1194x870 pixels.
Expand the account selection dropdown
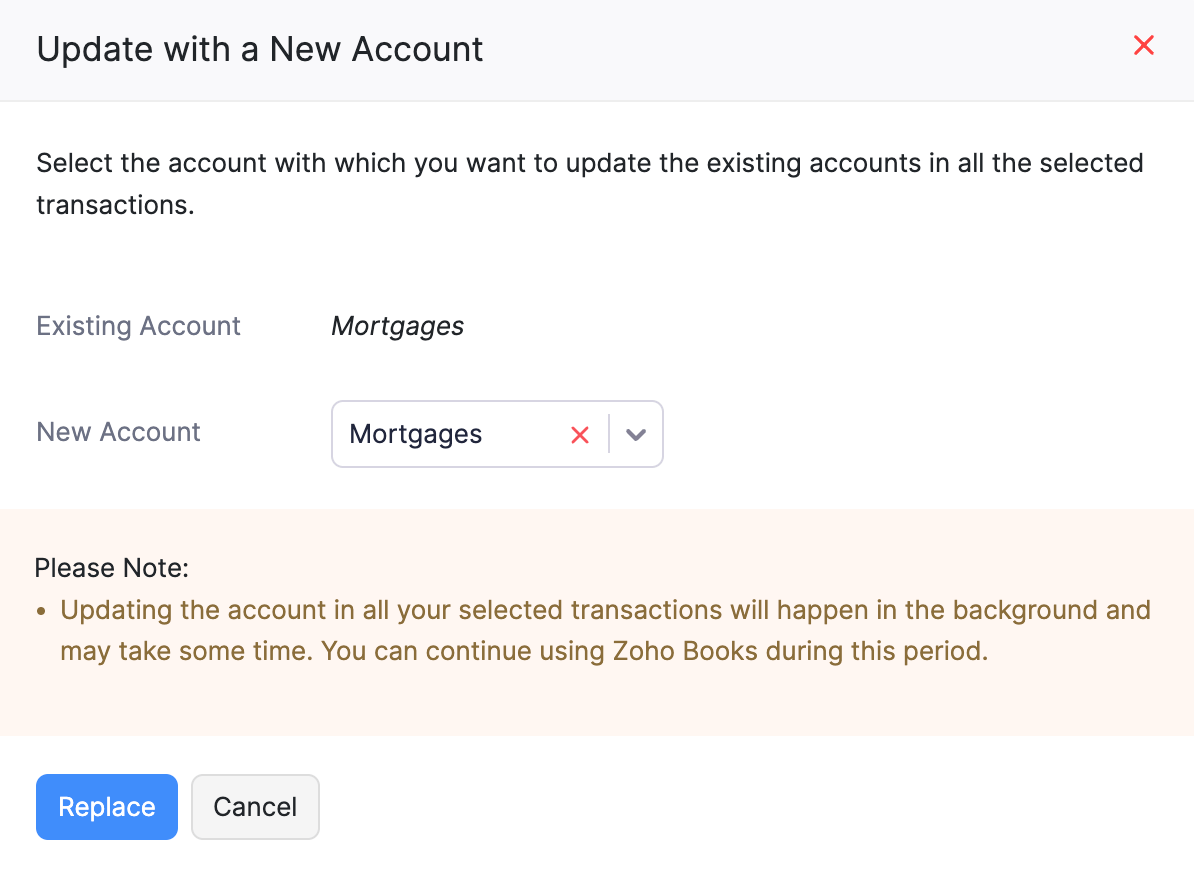click(634, 434)
